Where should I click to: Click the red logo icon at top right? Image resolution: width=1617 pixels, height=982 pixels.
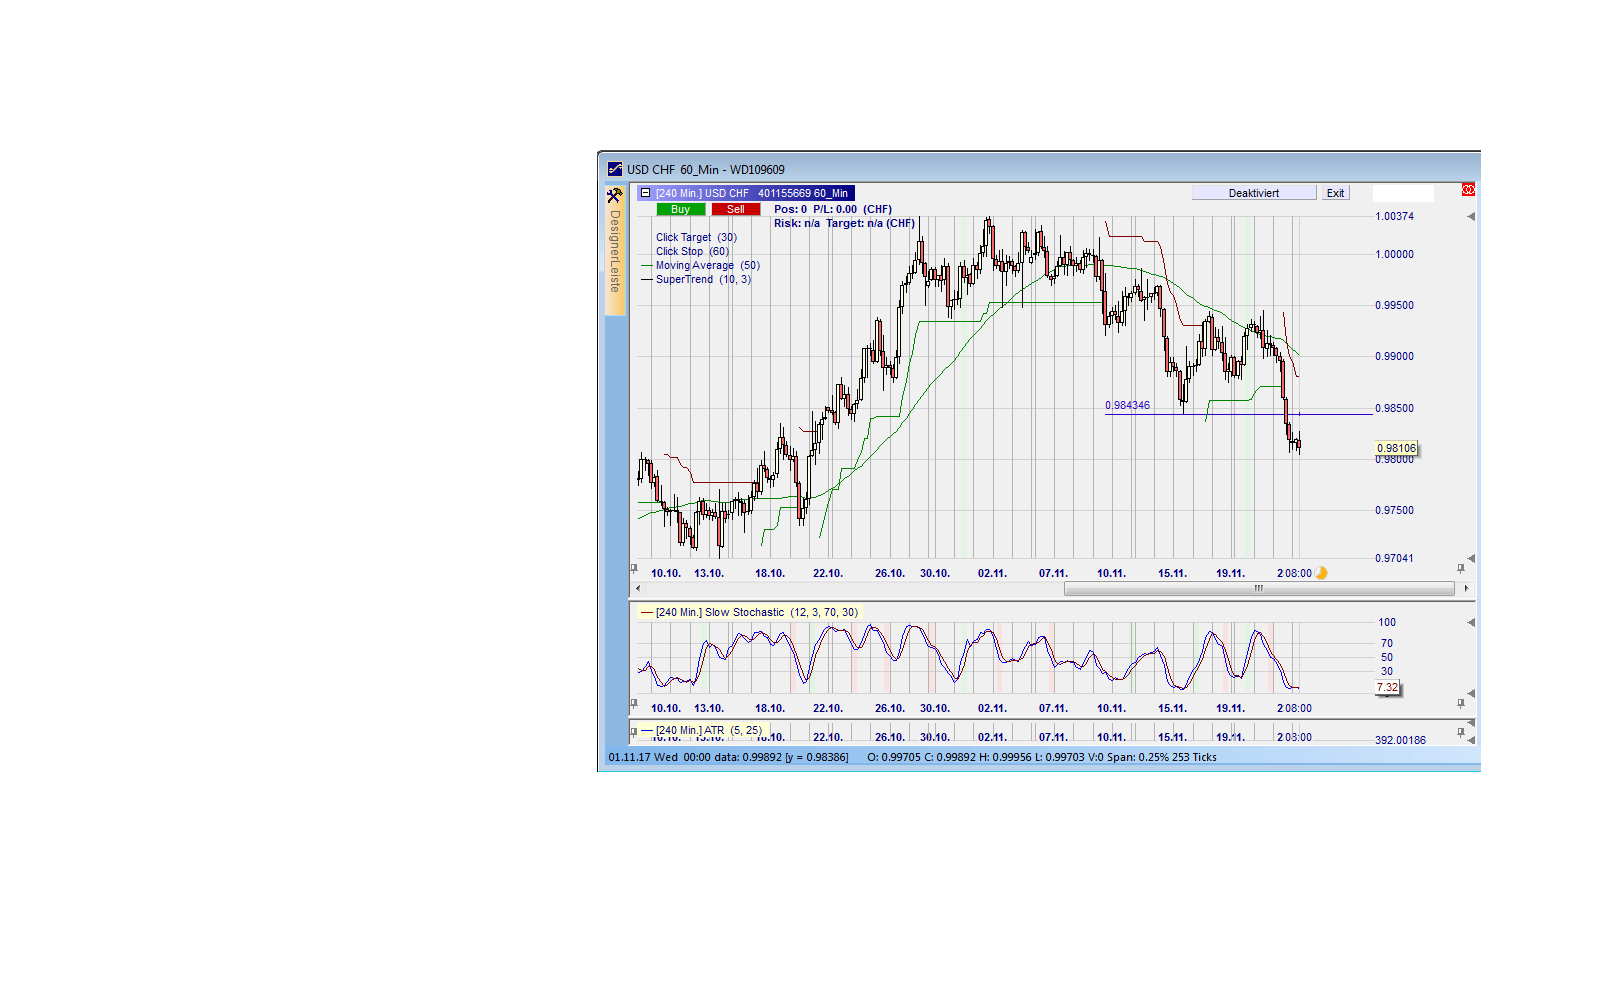pyautogui.click(x=1467, y=190)
